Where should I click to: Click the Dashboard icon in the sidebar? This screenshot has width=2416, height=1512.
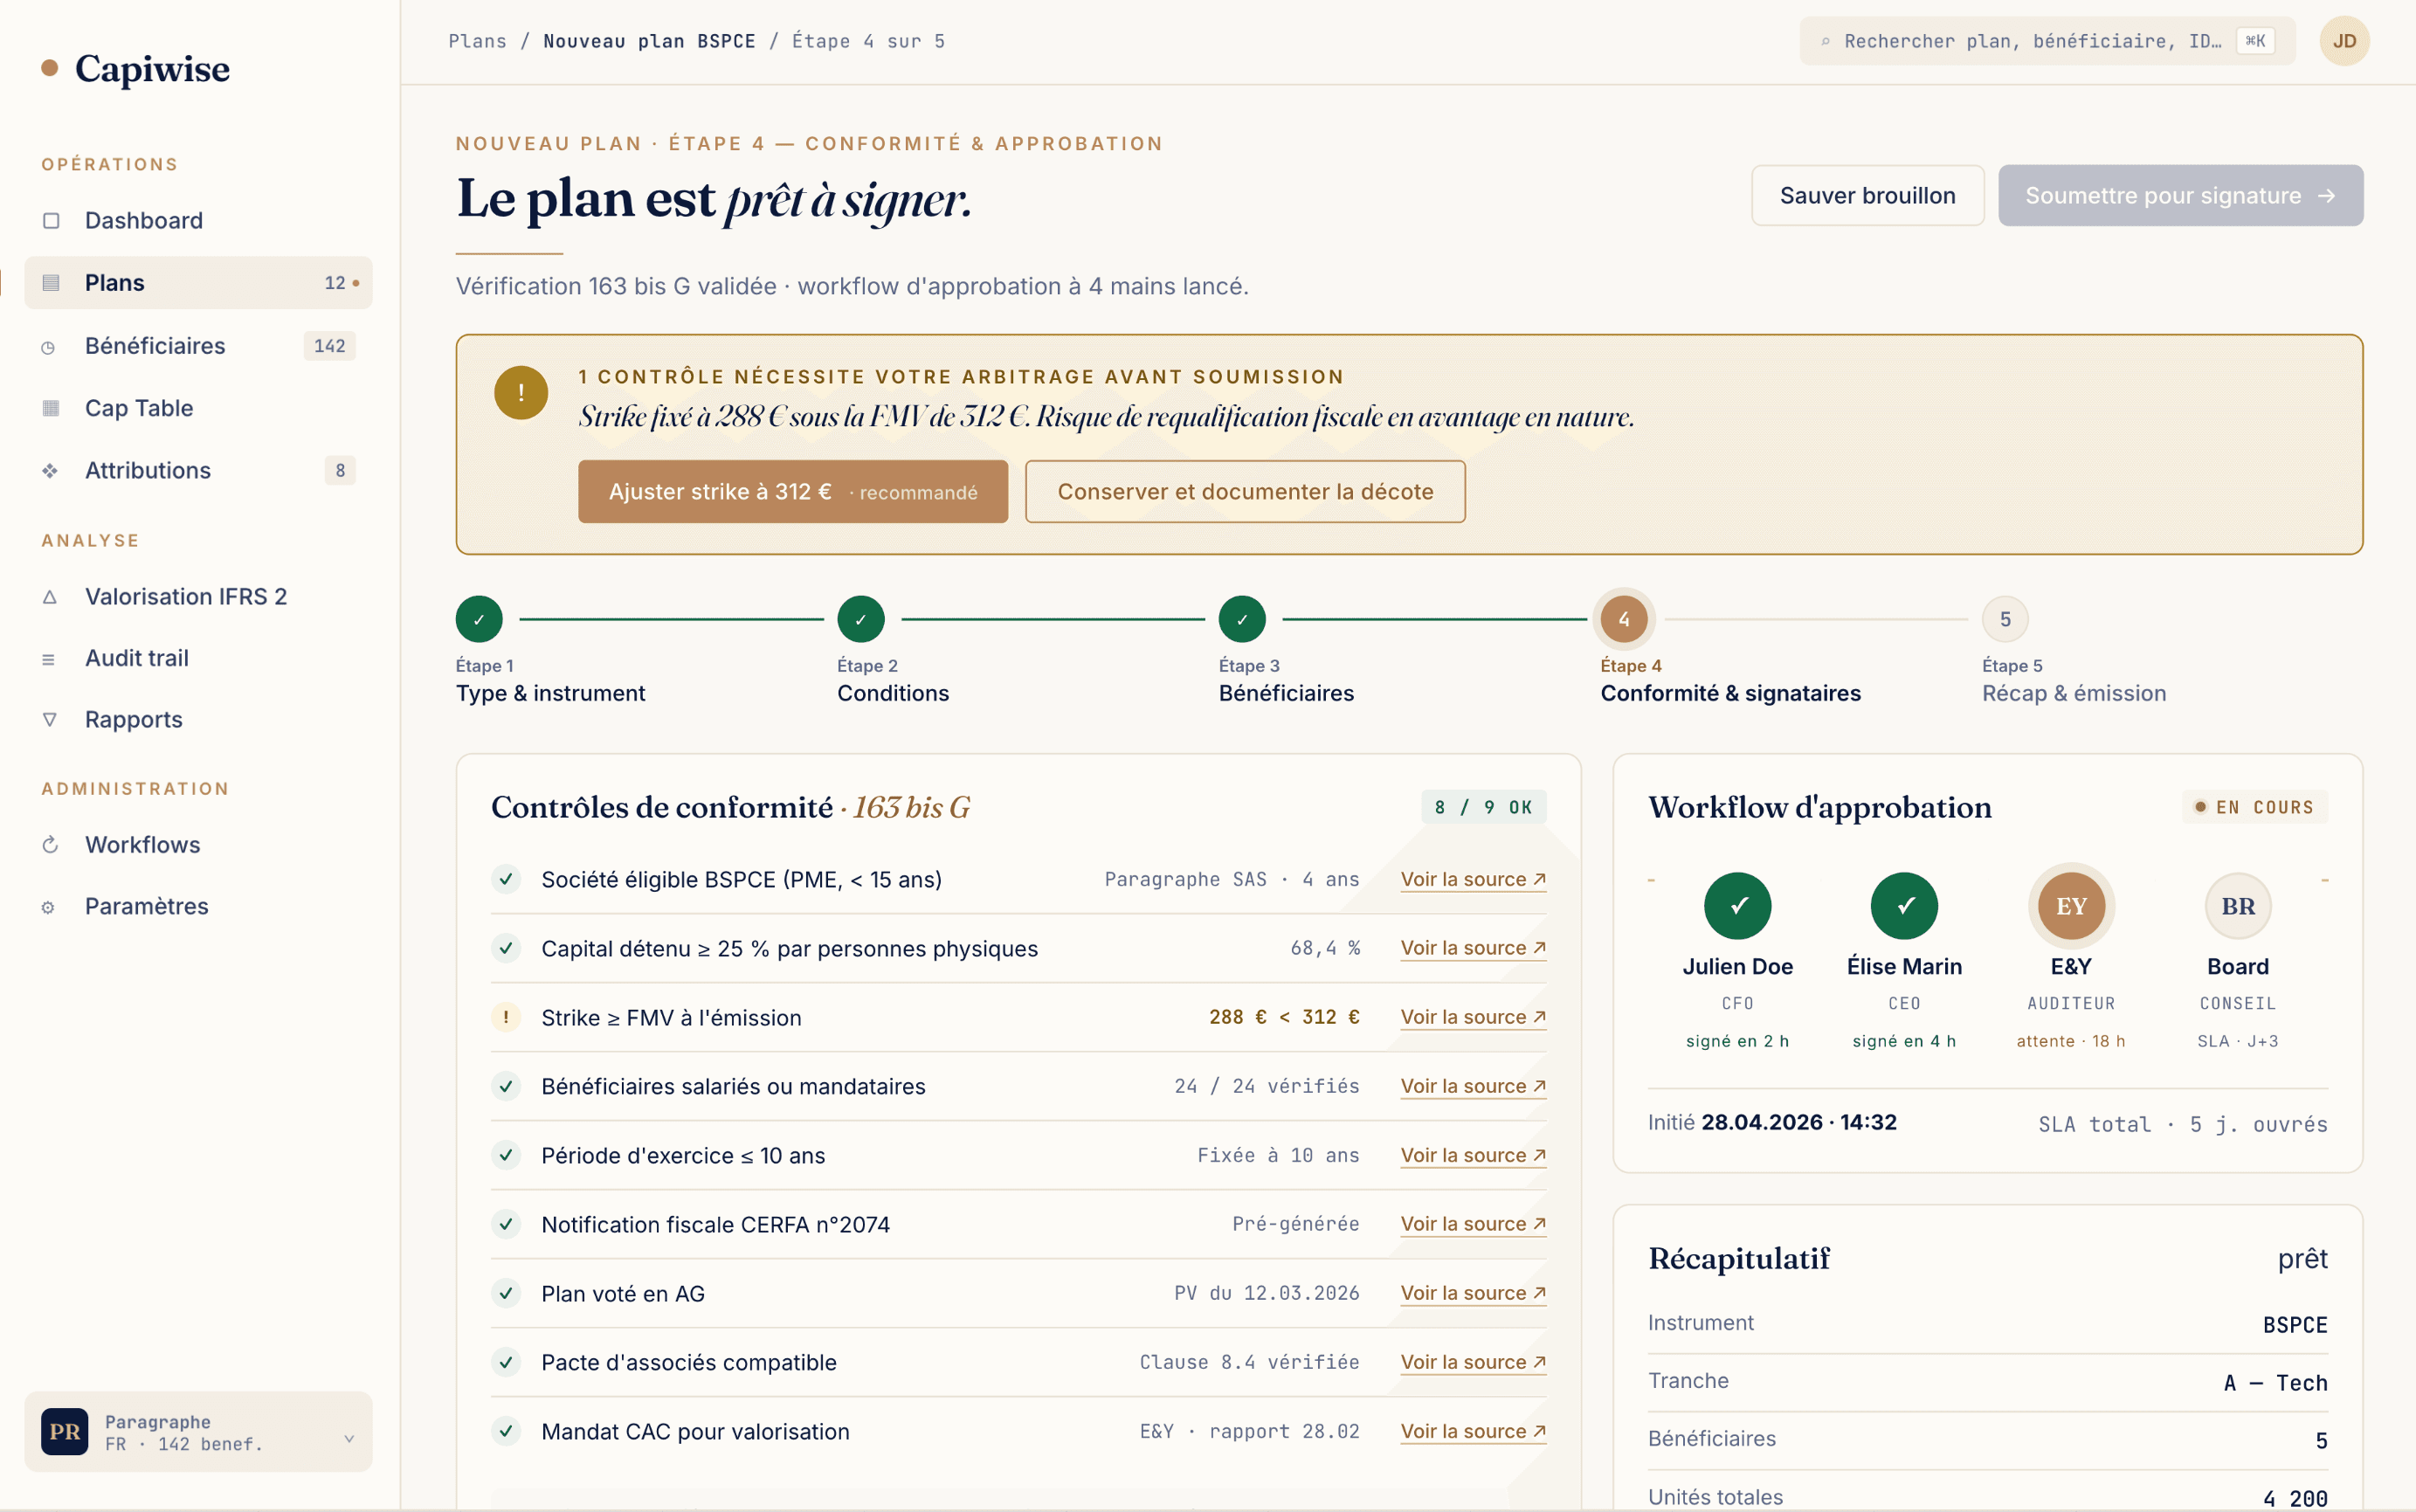51,220
